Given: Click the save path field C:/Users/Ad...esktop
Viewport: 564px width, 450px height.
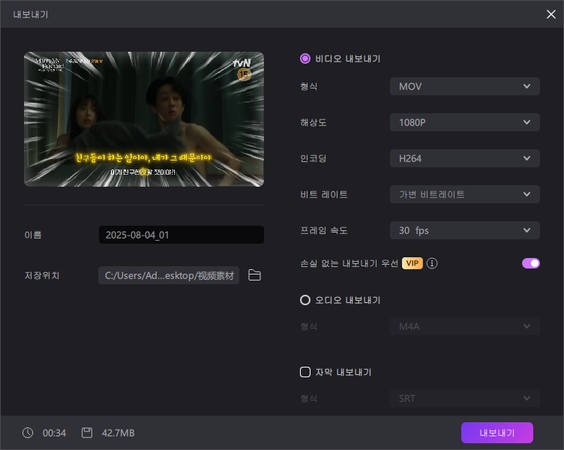Looking at the screenshot, I should [x=169, y=275].
